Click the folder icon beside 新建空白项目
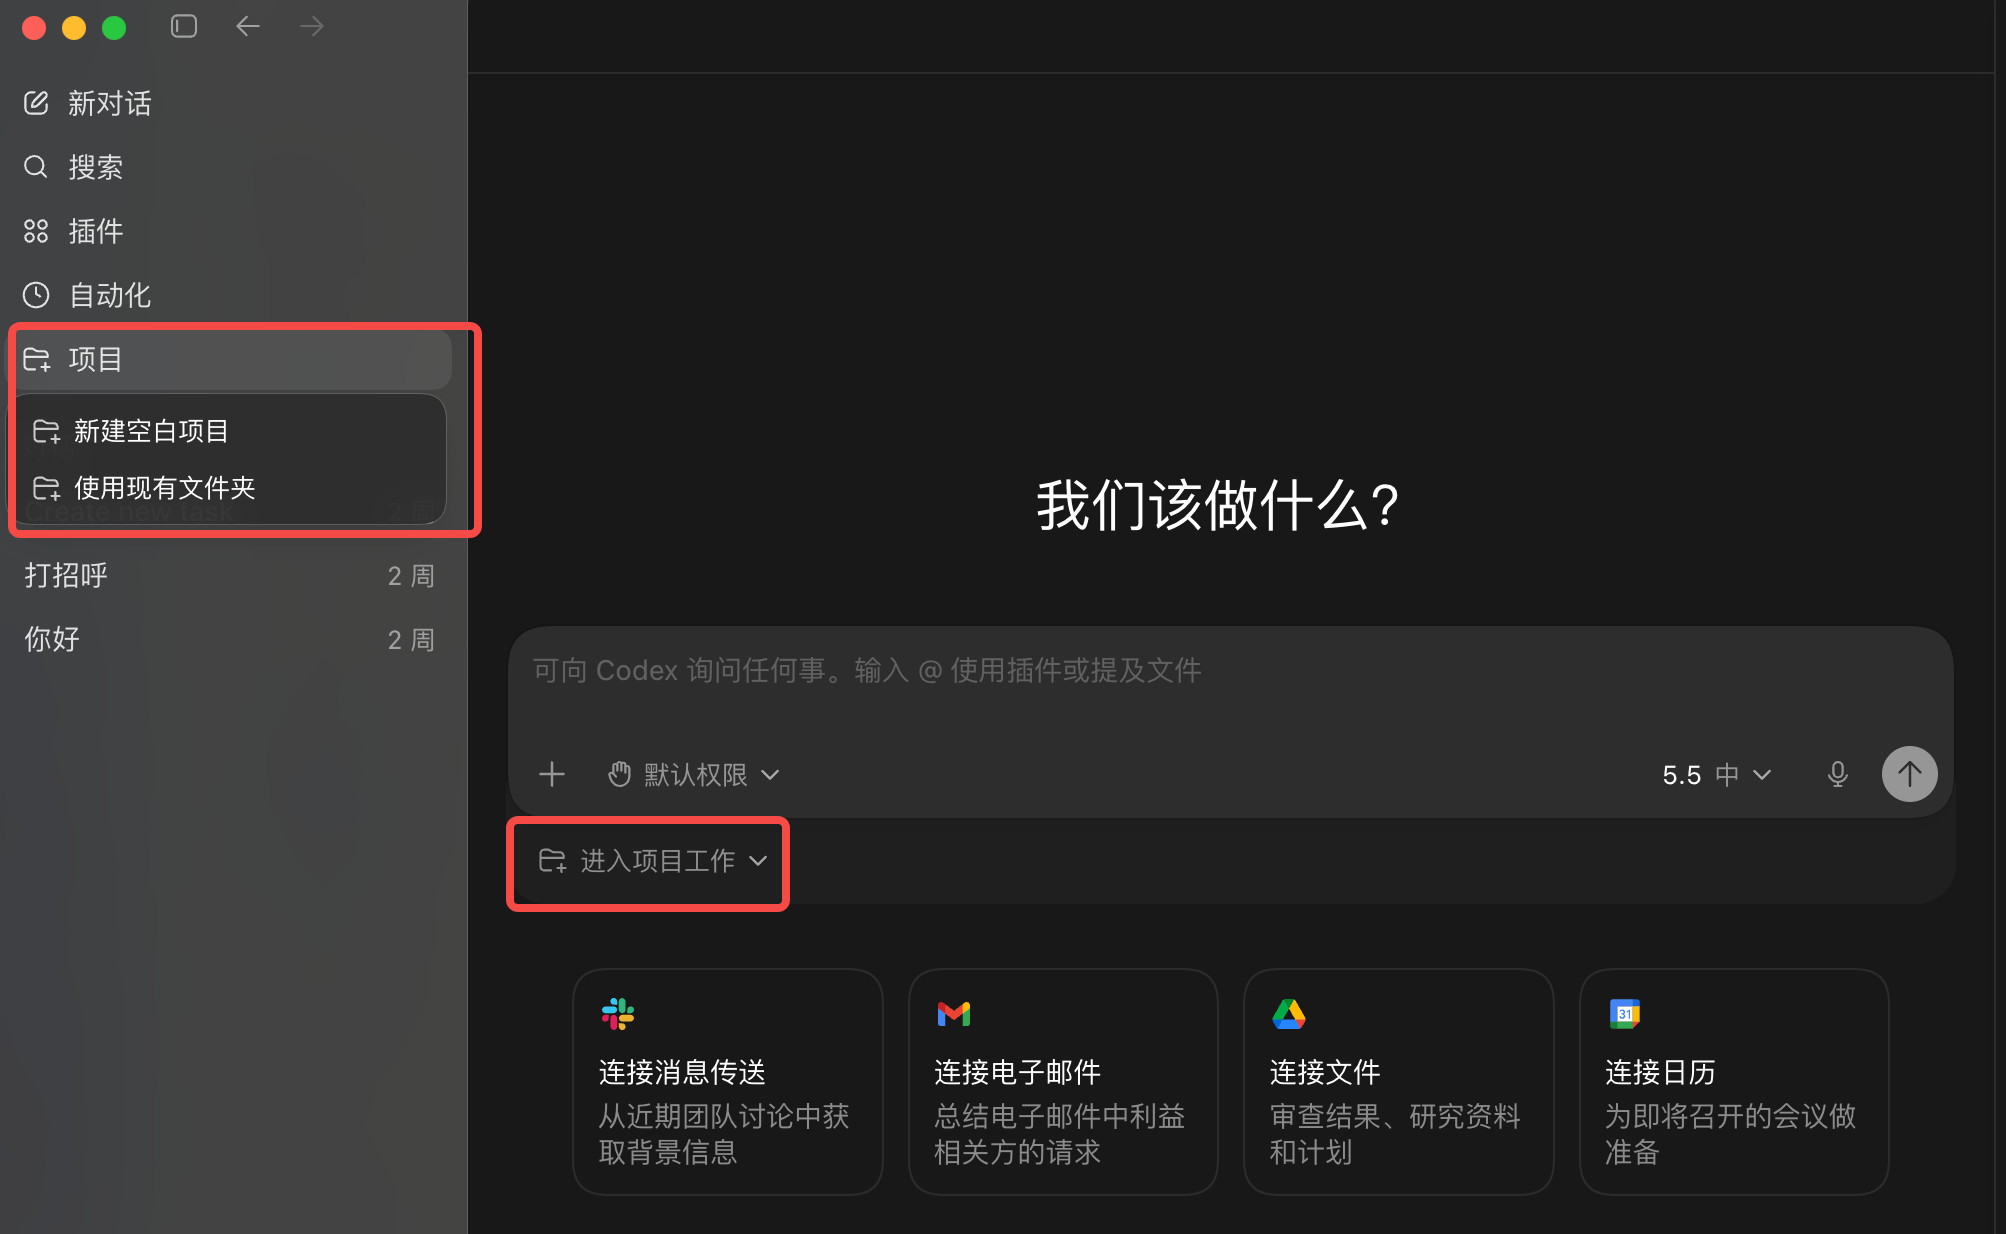 46,431
